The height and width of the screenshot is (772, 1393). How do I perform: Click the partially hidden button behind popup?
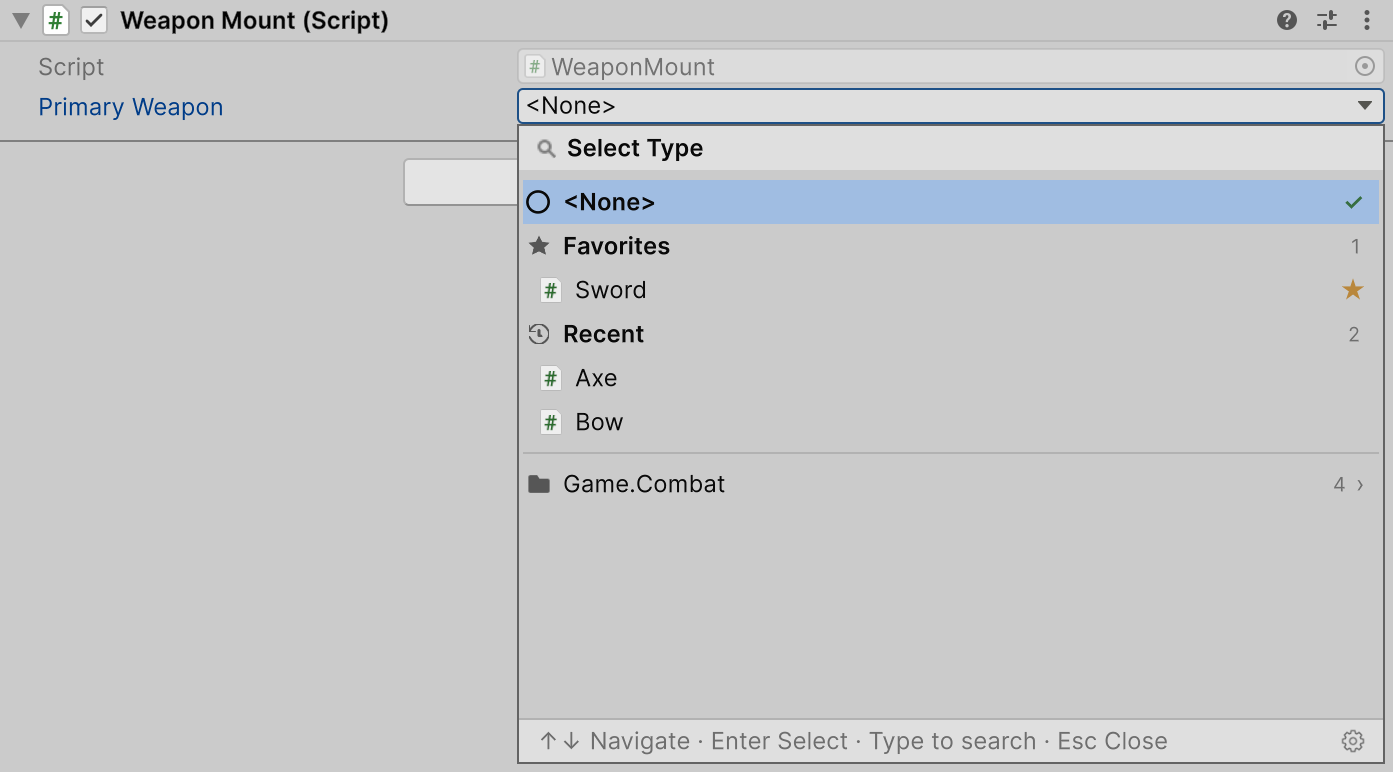pos(461,182)
